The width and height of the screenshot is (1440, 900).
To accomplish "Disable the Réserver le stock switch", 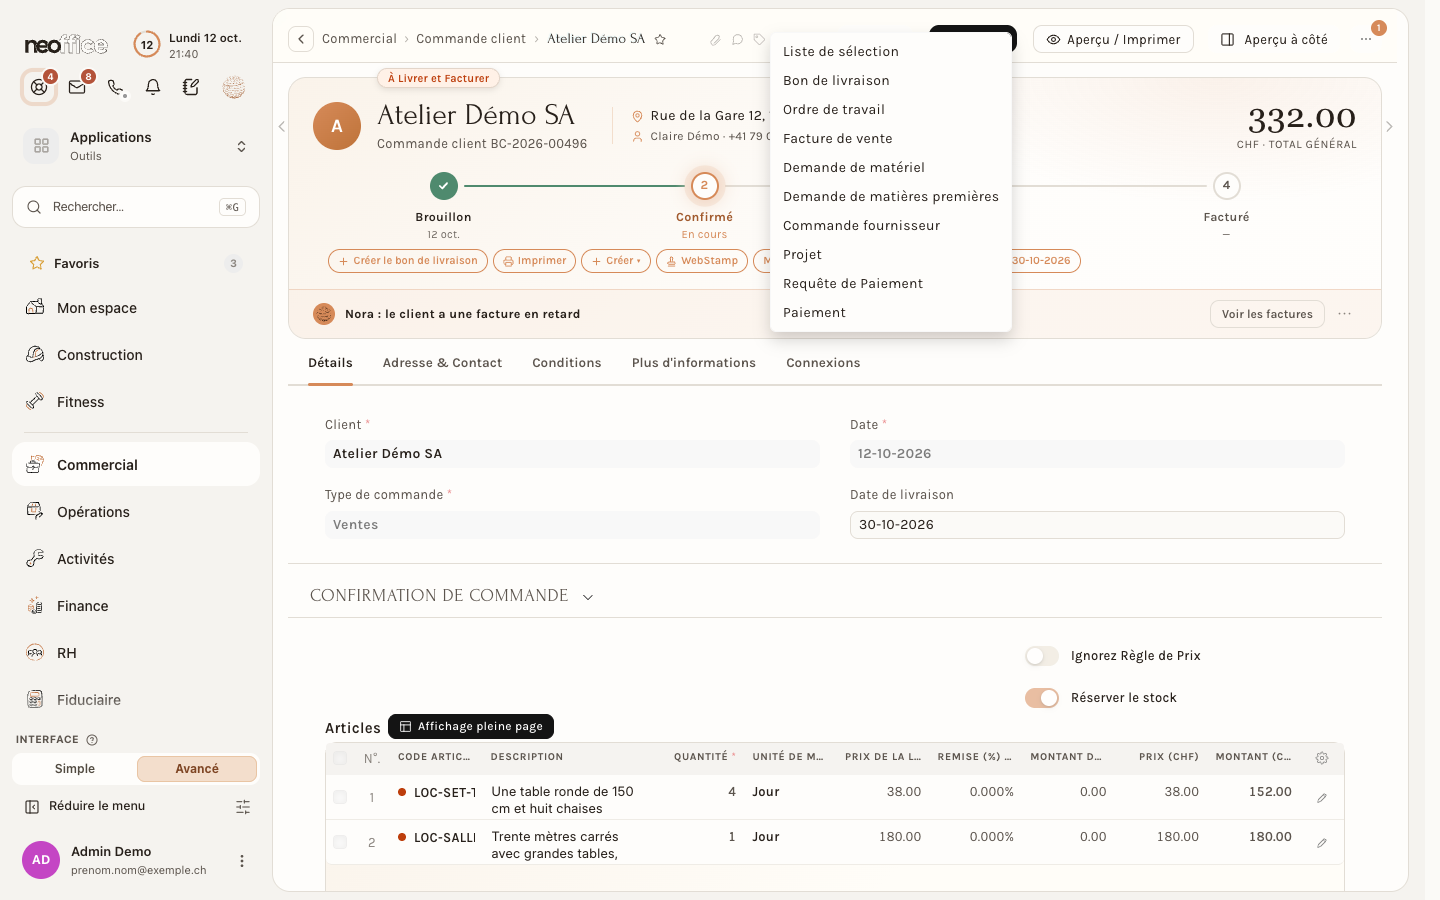I will point(1042,698).
